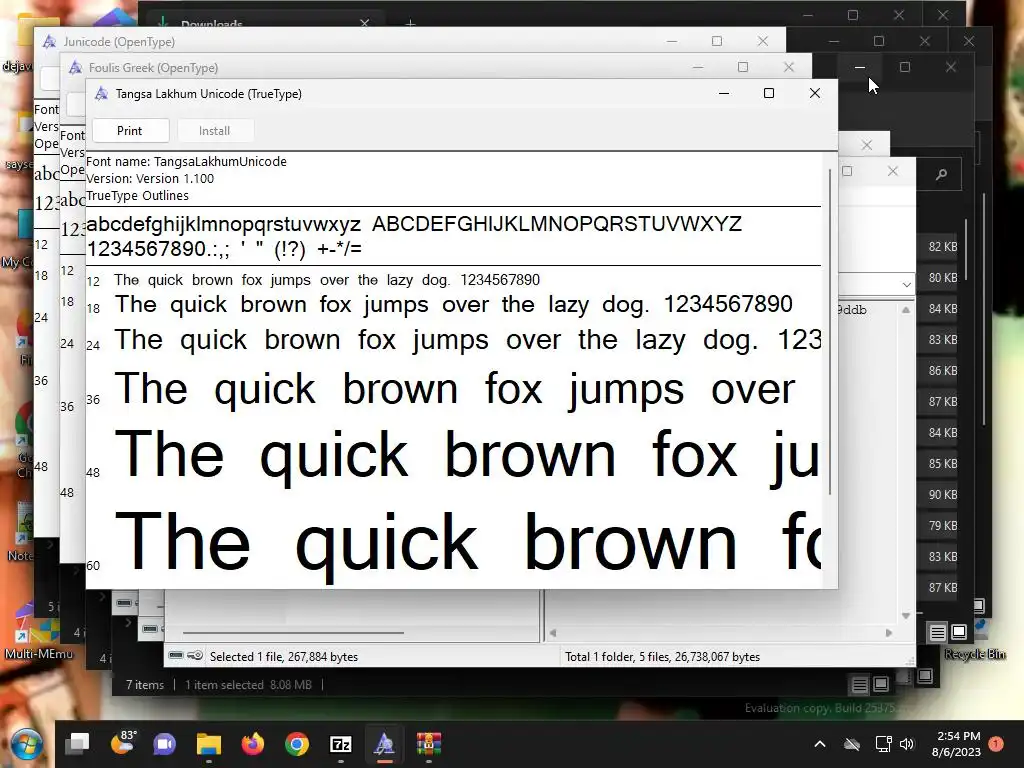This screenshot has height=768, width=1024.
Task: Click the Tangsa Lakhum Unicode title bar font icon
Action: click(101, 93)
